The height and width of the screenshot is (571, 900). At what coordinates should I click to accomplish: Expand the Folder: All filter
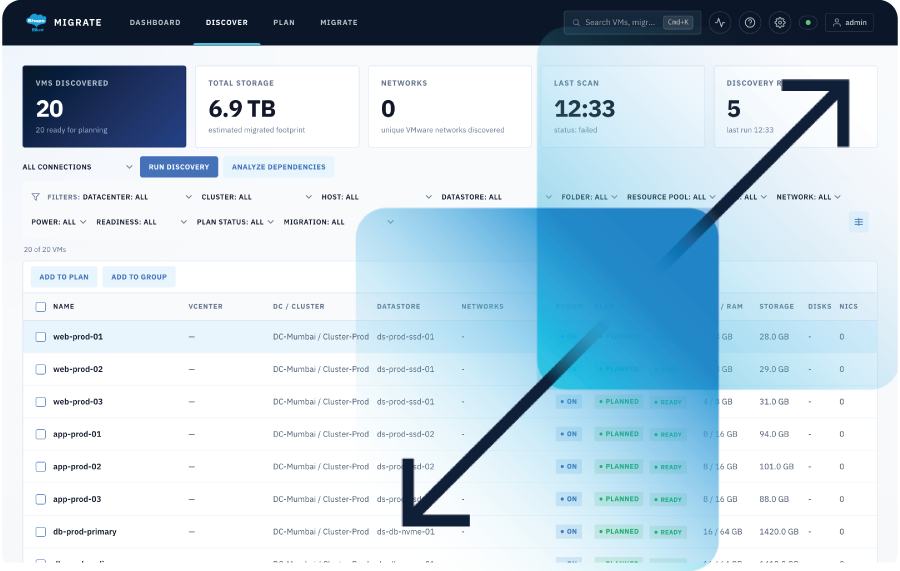[589, 197]
